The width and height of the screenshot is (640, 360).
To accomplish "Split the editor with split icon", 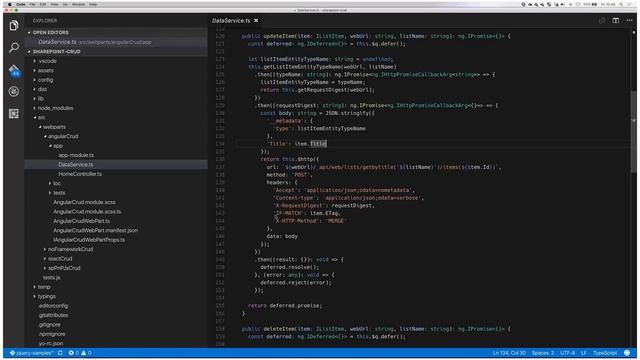I will pyautogui.click(x=616, y=20).
